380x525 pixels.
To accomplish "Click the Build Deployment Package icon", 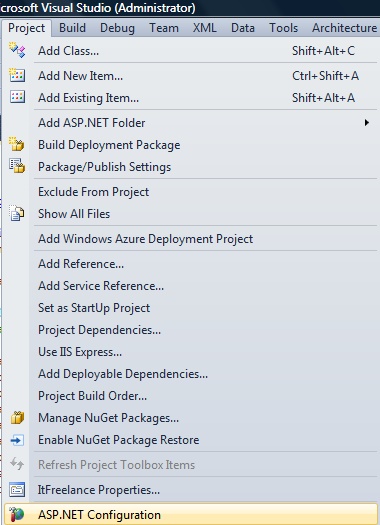I will tap(17, 144).
